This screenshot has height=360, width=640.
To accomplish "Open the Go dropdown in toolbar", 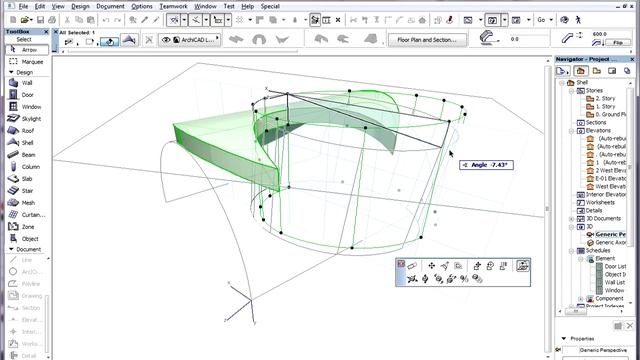I will pos(551,20).
